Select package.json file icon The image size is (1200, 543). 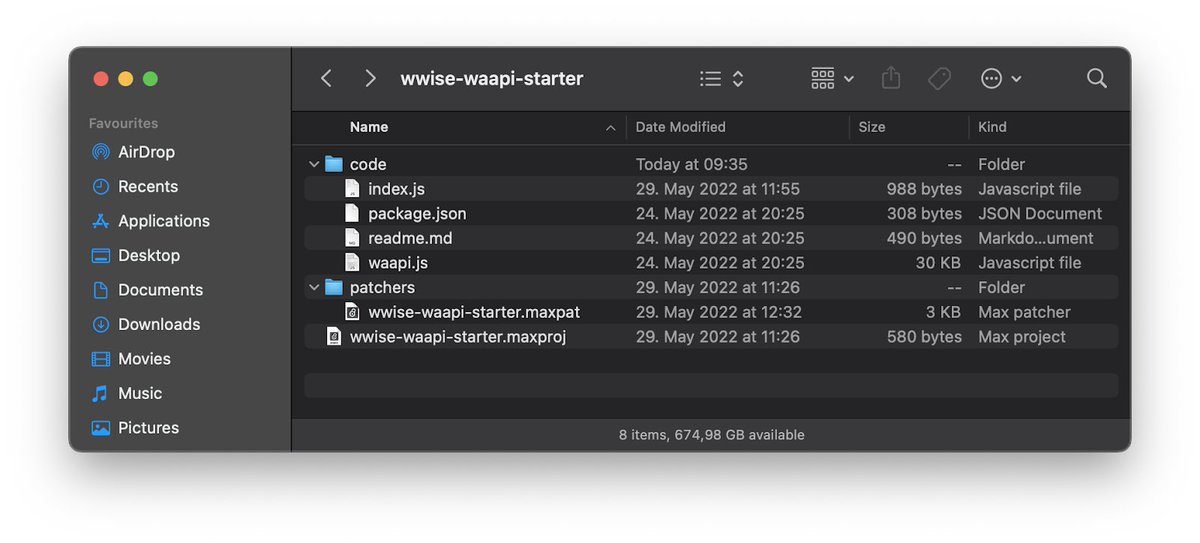(x=351, y=213)
